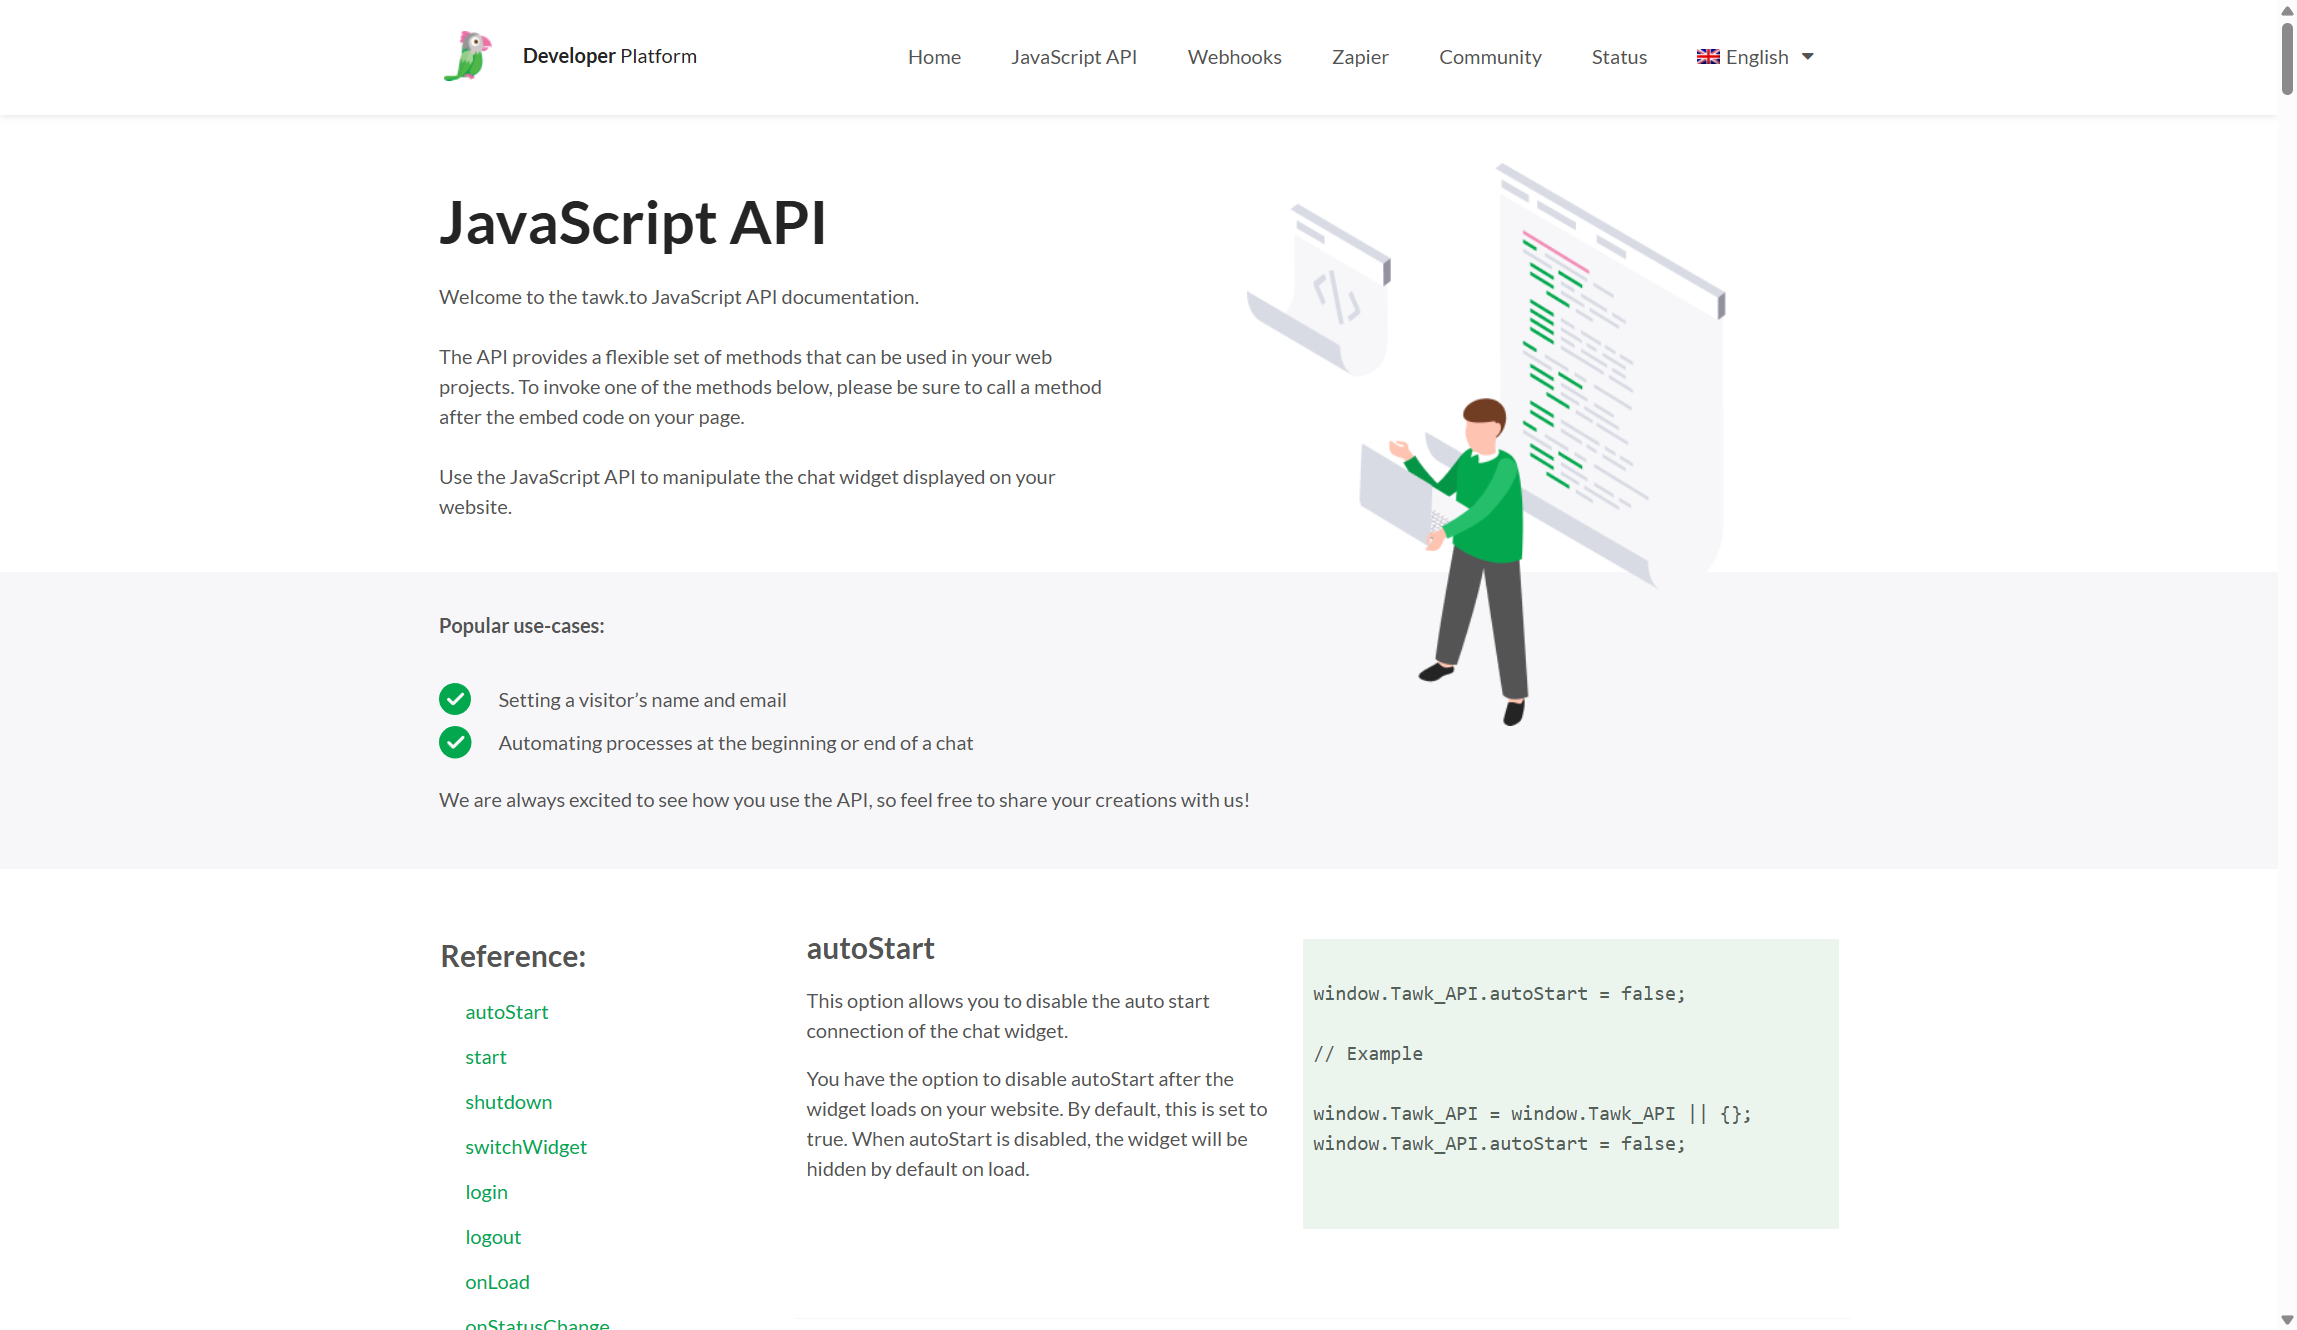Open the English language dropdown arrow
Screen dimensions: 2297x1330
[x=1808, y=57]
